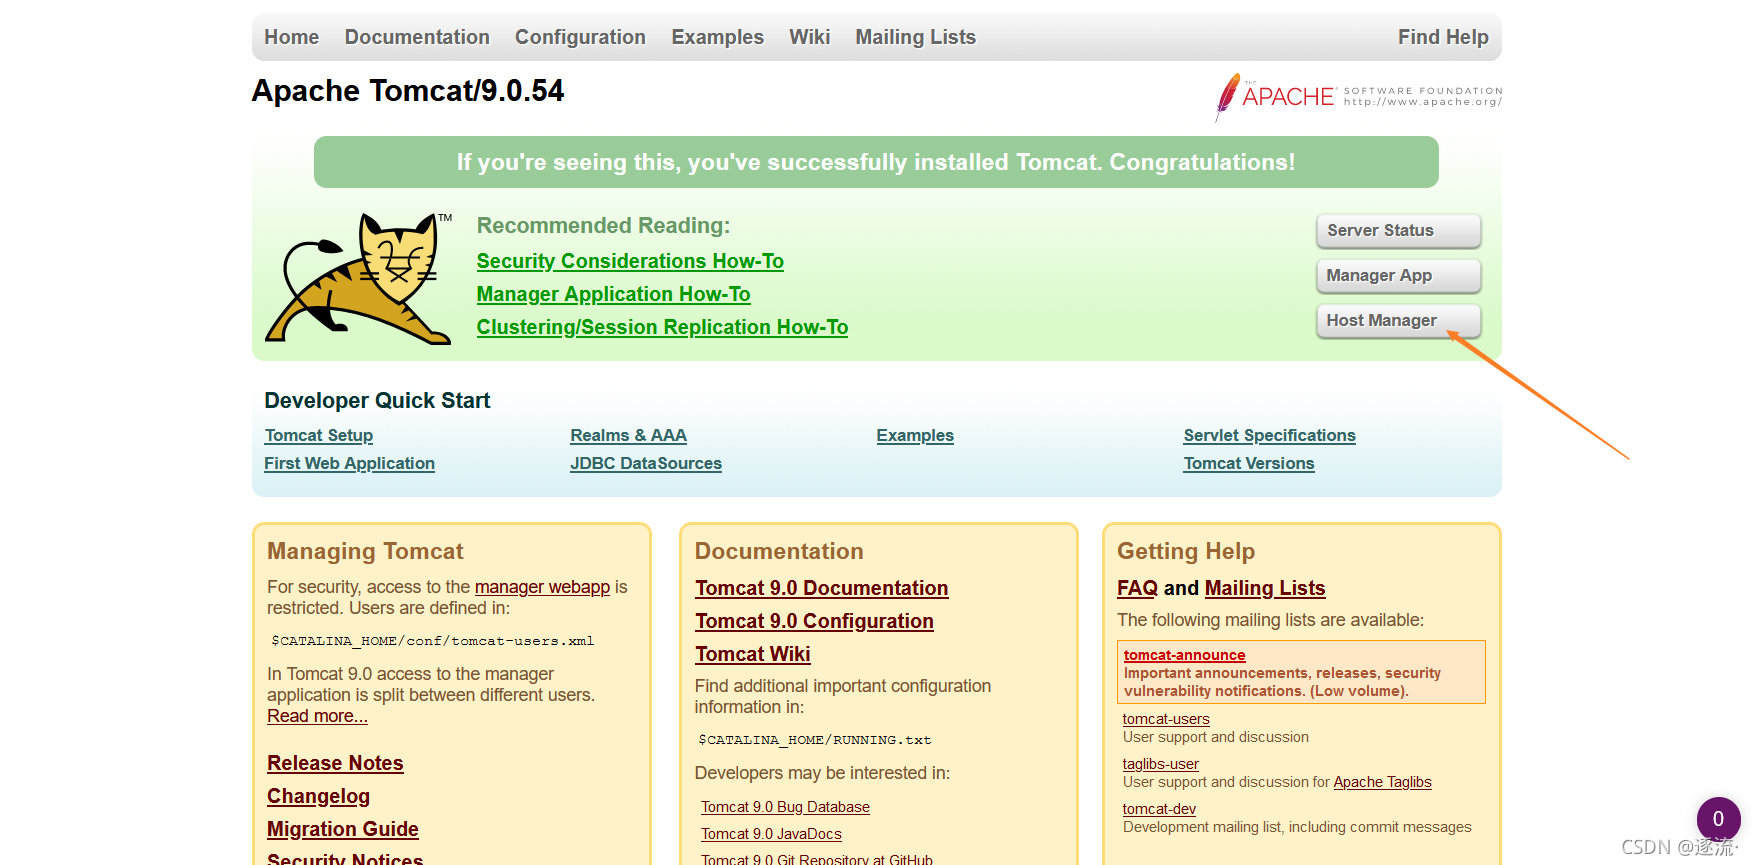The image size is (1753, 865).
Task: Click the $CATALINA_HOME/conf/tomcat-users.xml path text
Action: point(433,641)
